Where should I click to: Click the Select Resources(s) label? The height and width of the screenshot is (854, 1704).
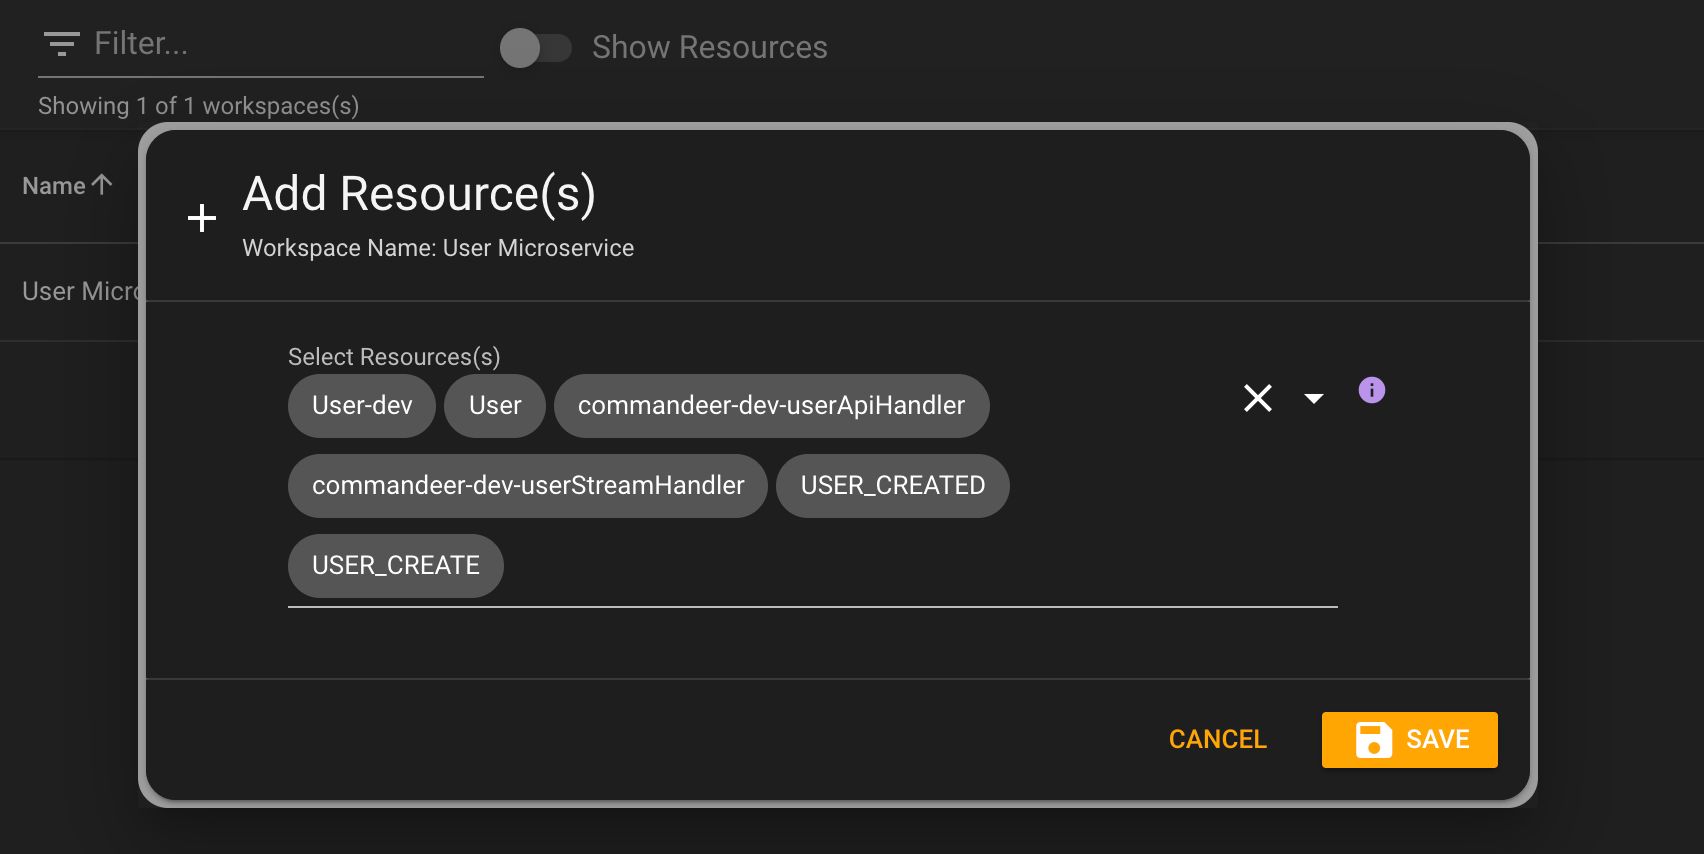point(394,357)
